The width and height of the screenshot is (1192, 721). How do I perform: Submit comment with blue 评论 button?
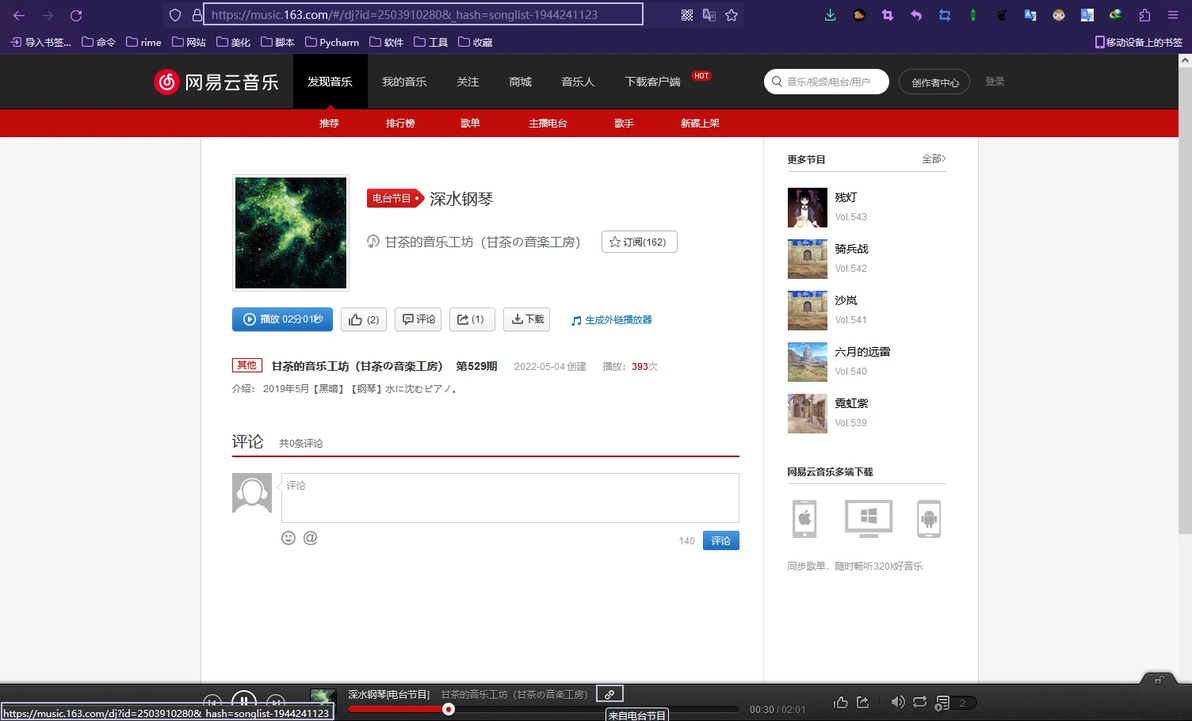click(x=721, y=541)
